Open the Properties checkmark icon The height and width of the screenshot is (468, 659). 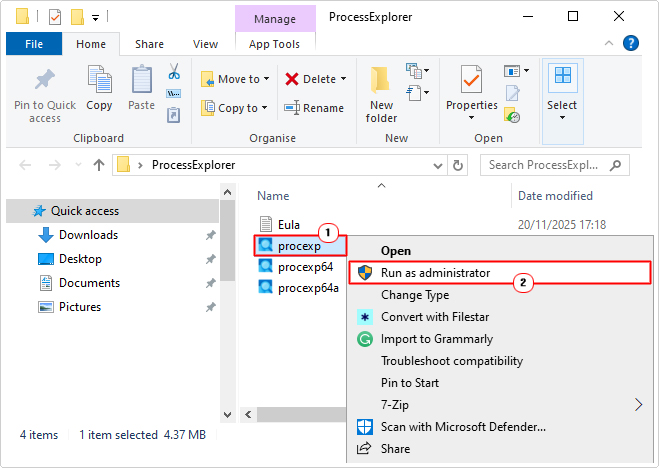471,79
